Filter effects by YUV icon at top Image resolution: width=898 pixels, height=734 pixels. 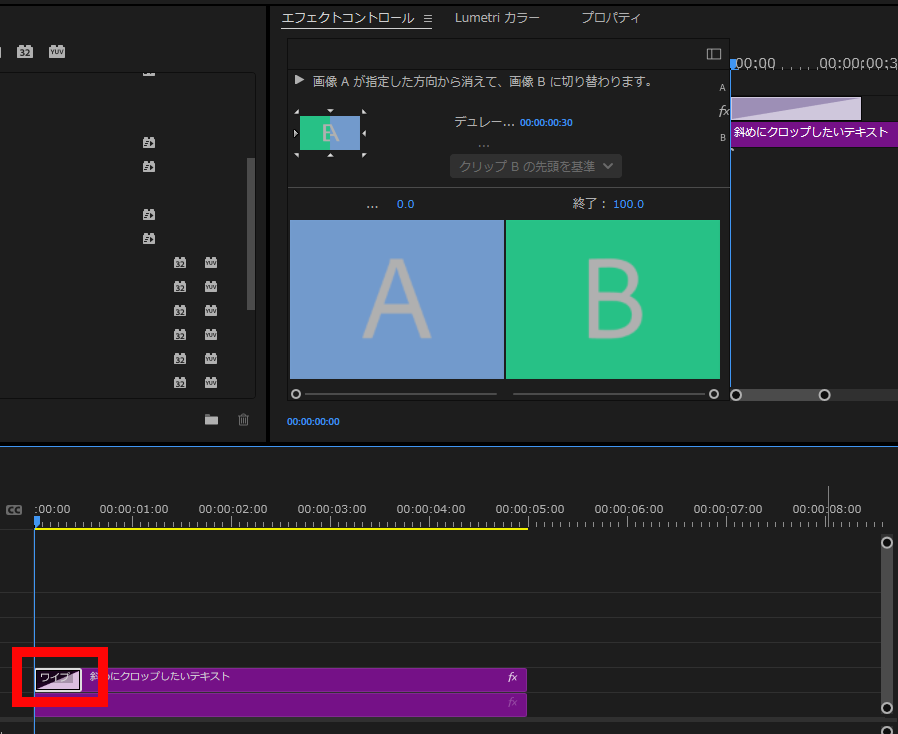click(x=57, y=52)
